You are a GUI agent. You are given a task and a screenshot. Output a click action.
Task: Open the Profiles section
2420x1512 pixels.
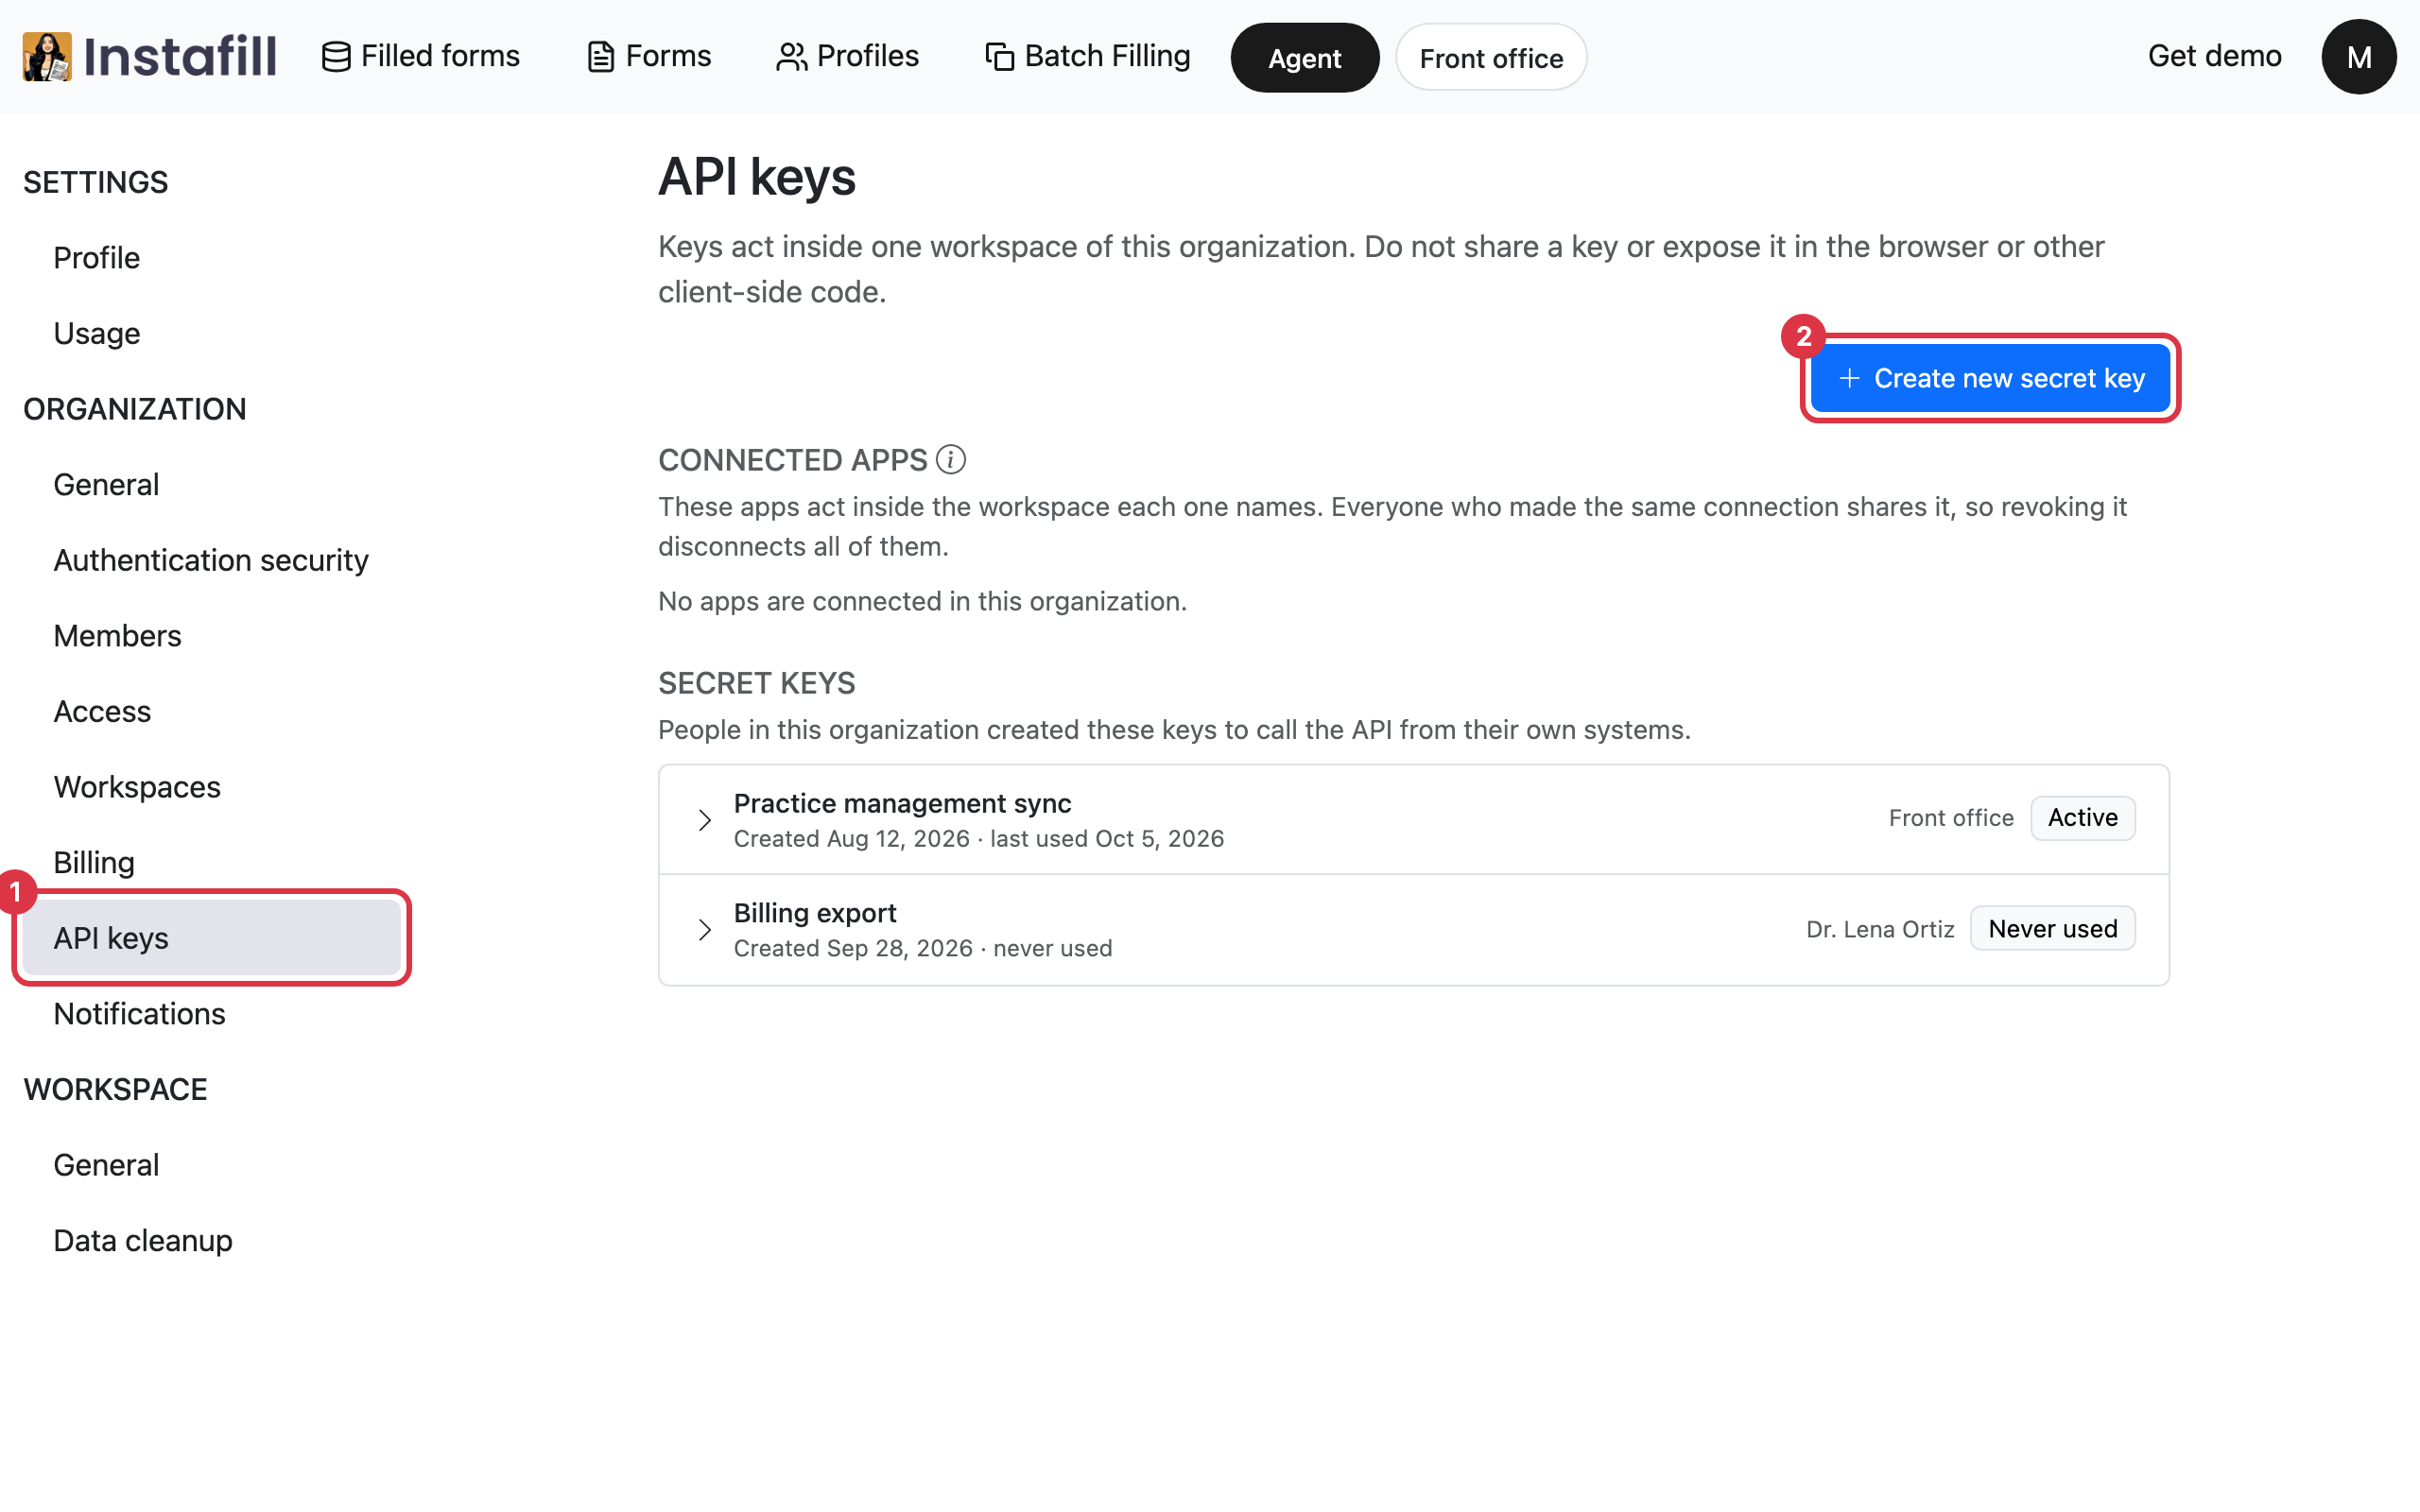click(847, 56)
